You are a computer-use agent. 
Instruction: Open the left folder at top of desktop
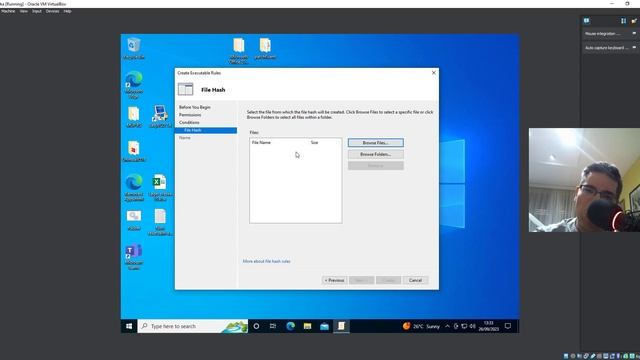pos(239,51)
